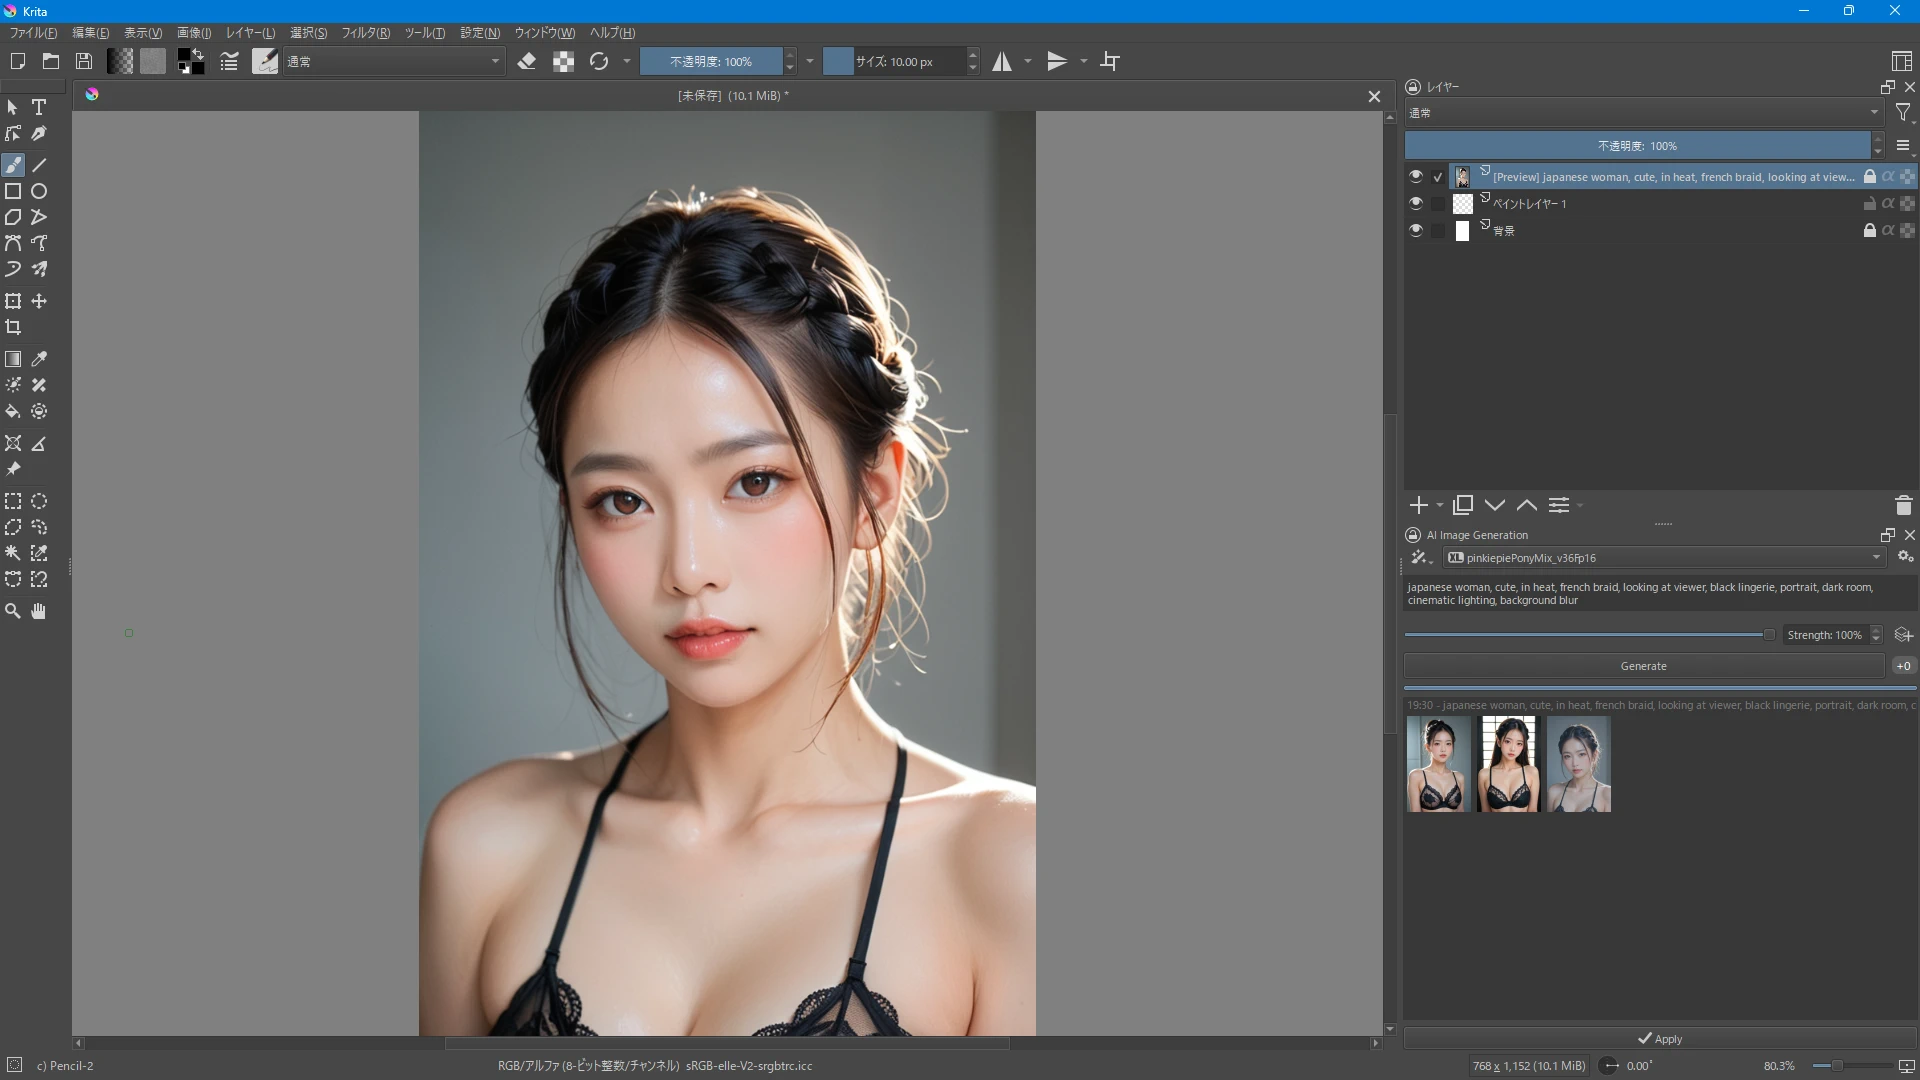
Task: Toggle lock on ペイントレイヤー 1
Action: tap(1869, 204)
